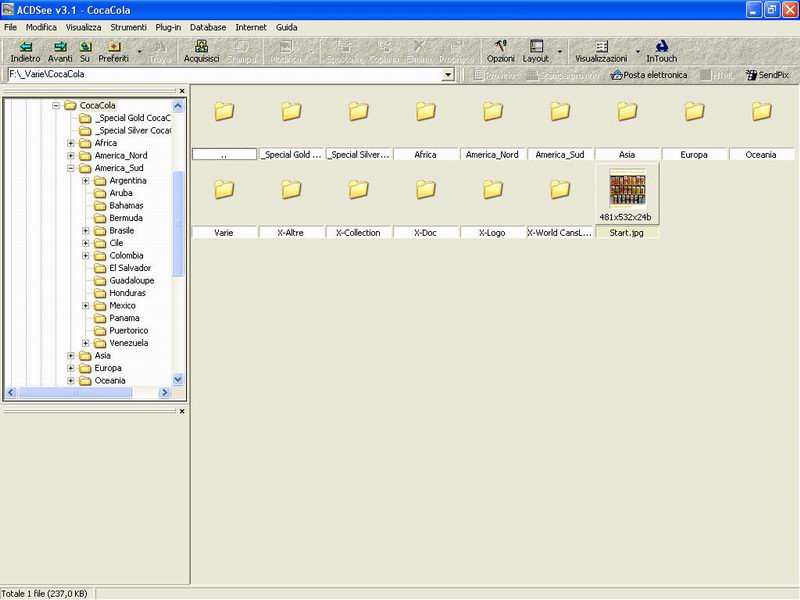The width and height of the screenshot is (800, 600).
Task: Go up one folder with Su
Action: 85,52
